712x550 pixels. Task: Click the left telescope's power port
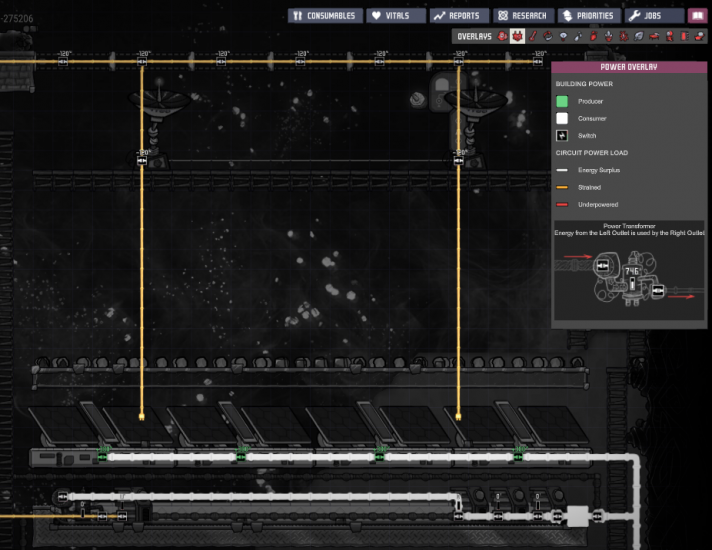point(142,161)
